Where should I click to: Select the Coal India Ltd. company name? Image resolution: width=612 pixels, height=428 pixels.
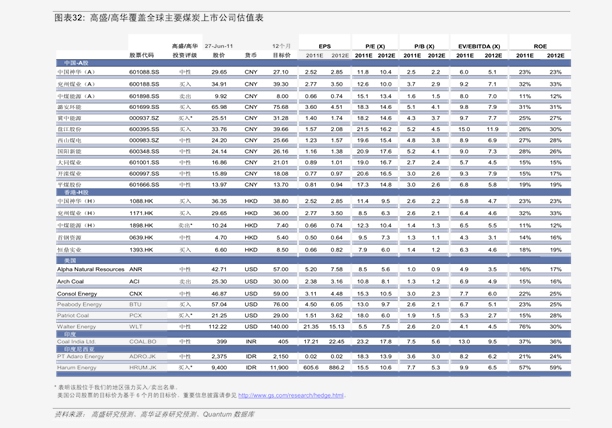tap(76, 341)
